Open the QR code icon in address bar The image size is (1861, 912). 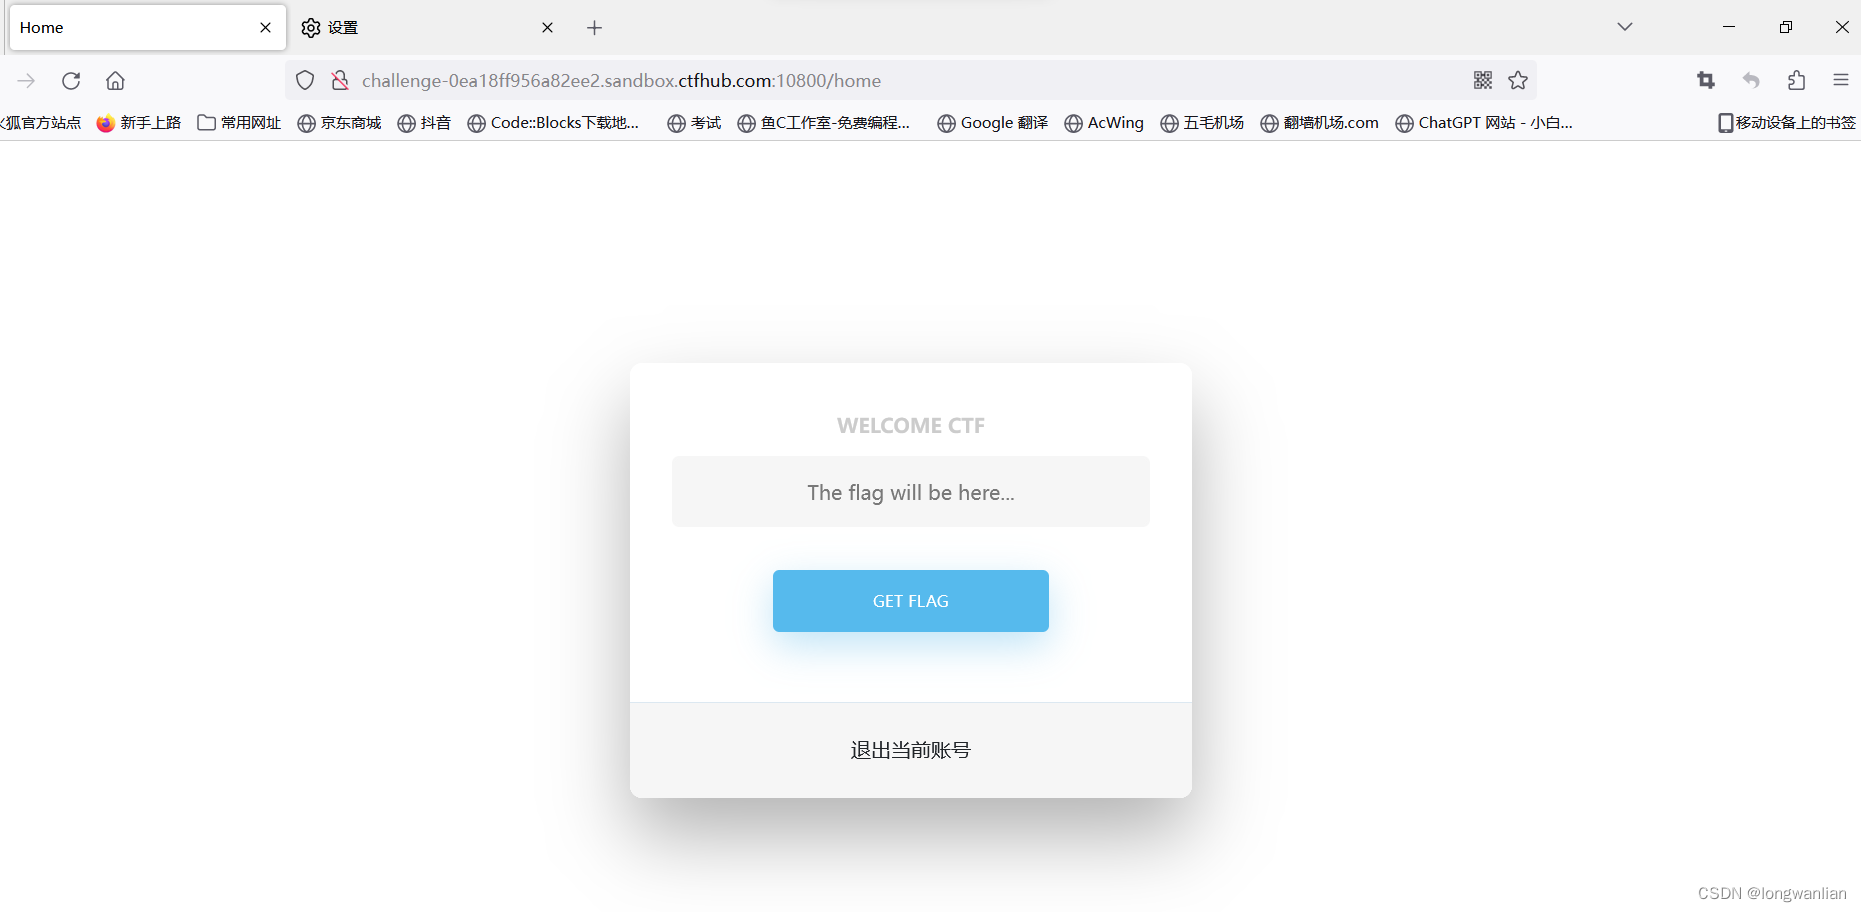(1483, 80)
